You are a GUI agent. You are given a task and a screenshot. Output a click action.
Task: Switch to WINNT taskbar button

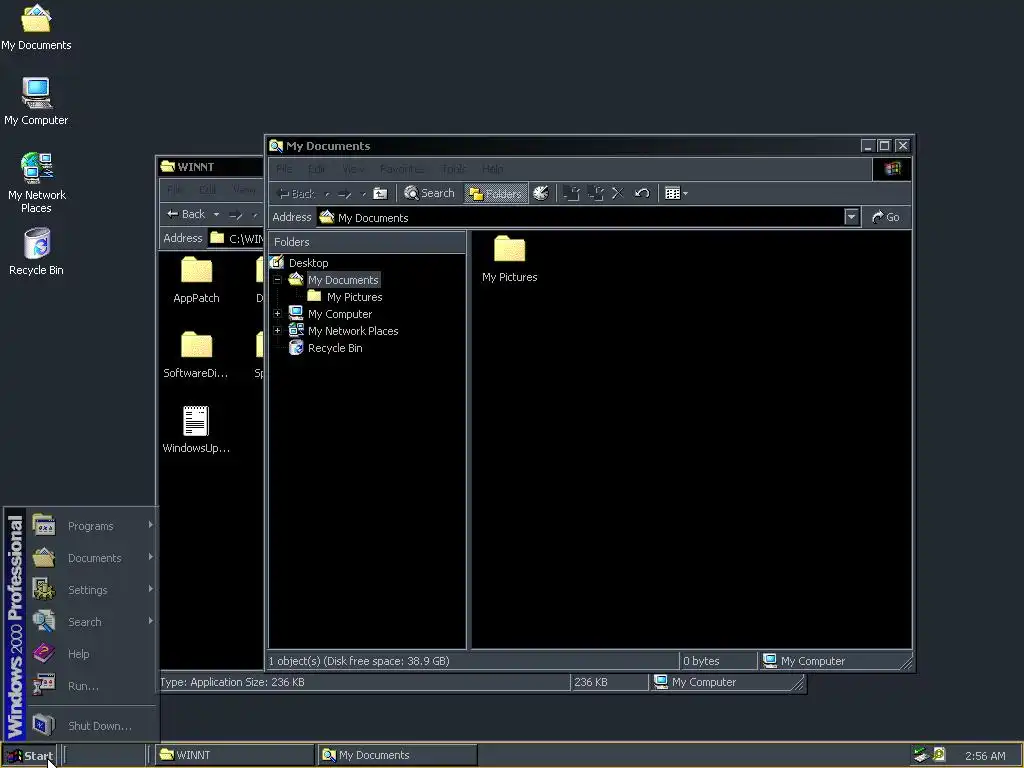pyautogui.click(x=233, y=755)
